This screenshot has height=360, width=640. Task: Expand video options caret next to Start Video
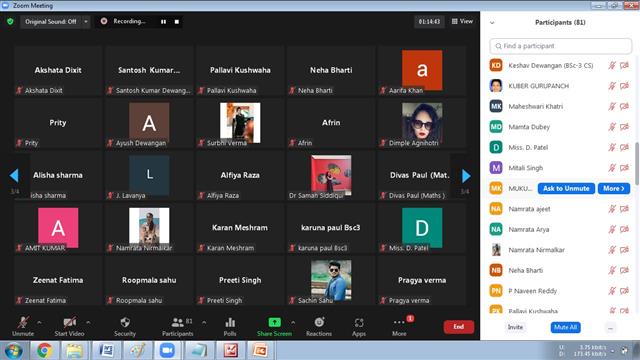(88, 322)
